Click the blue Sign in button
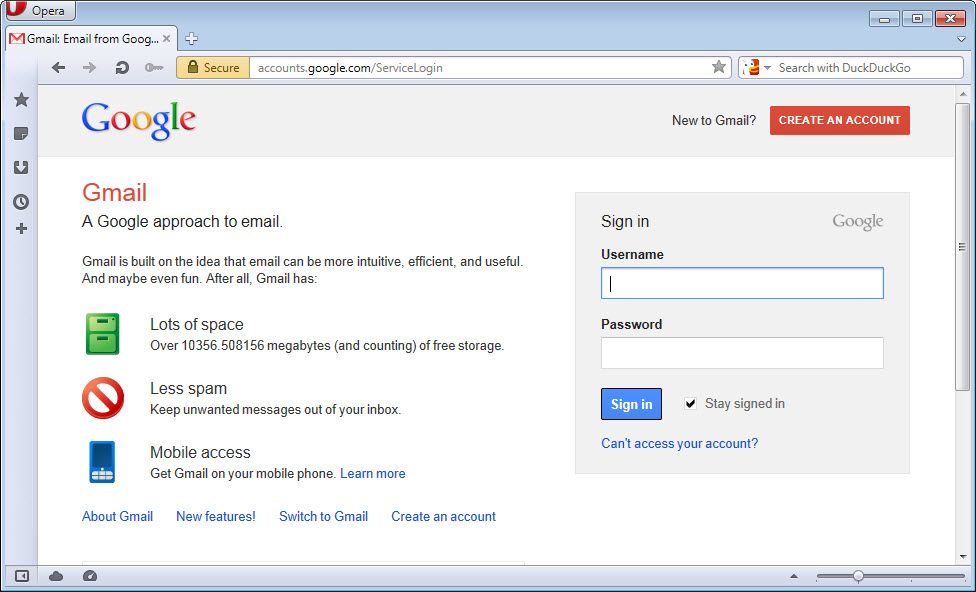This screenshot has width=976, height=592. pos(631,404)
